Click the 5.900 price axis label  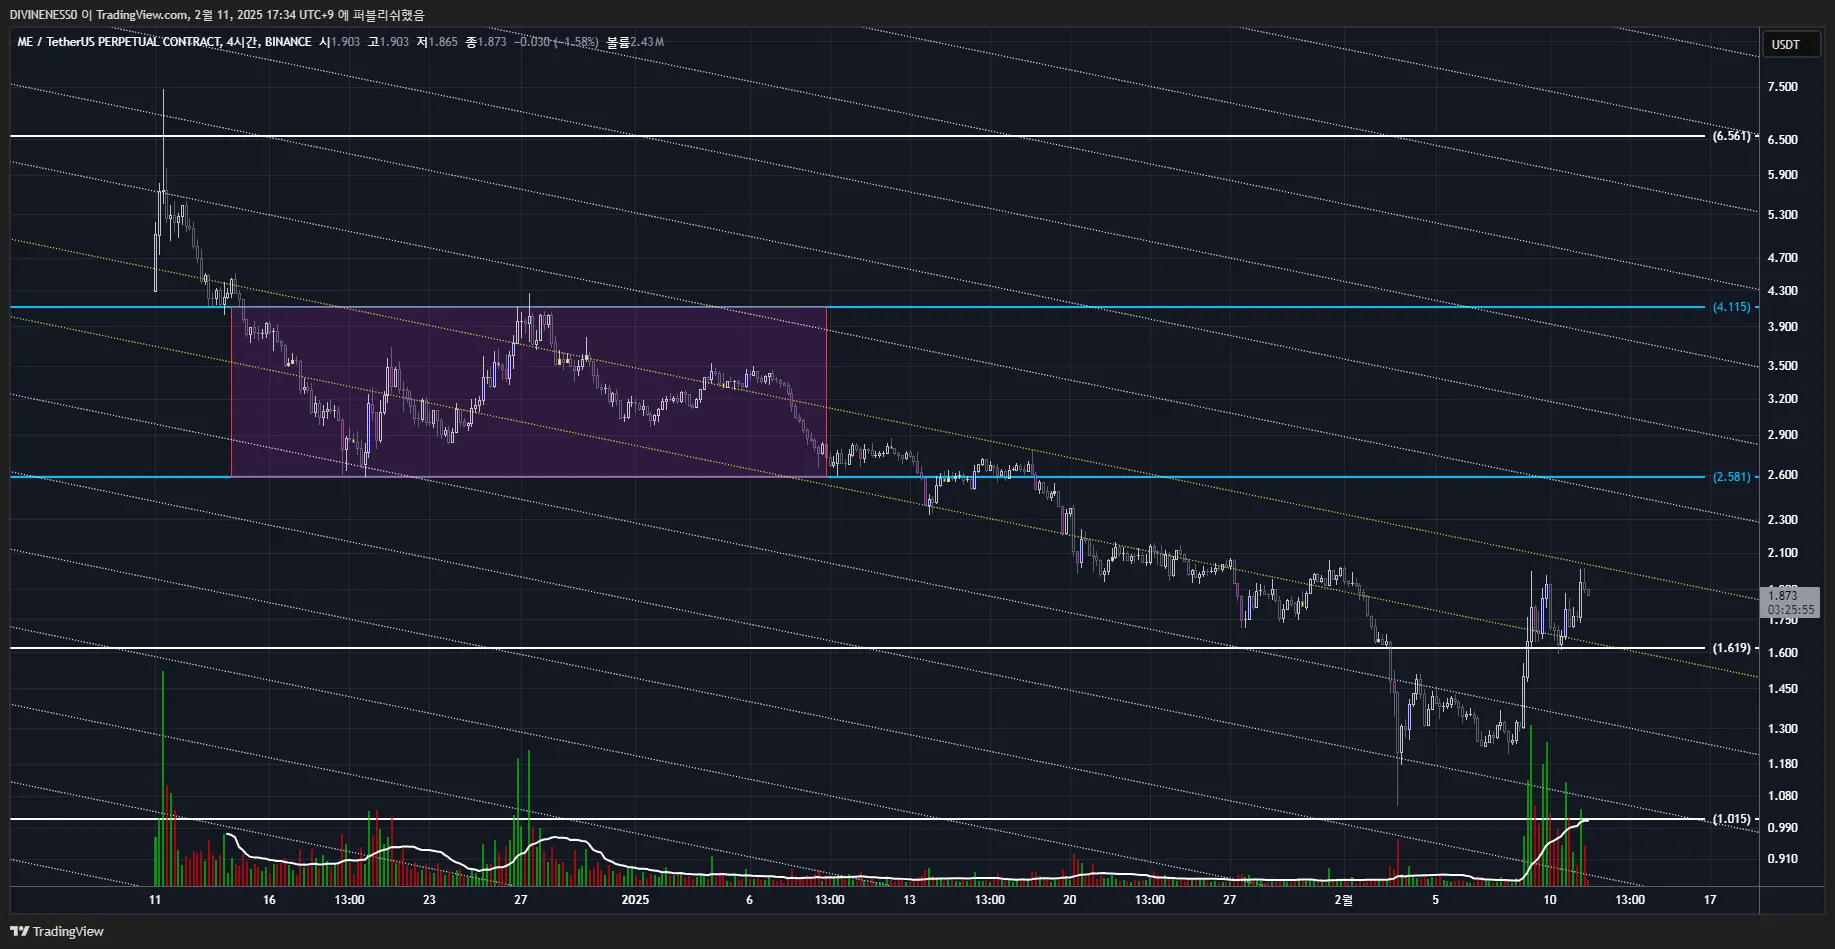pyautogui.click(x=1782, y=175)
